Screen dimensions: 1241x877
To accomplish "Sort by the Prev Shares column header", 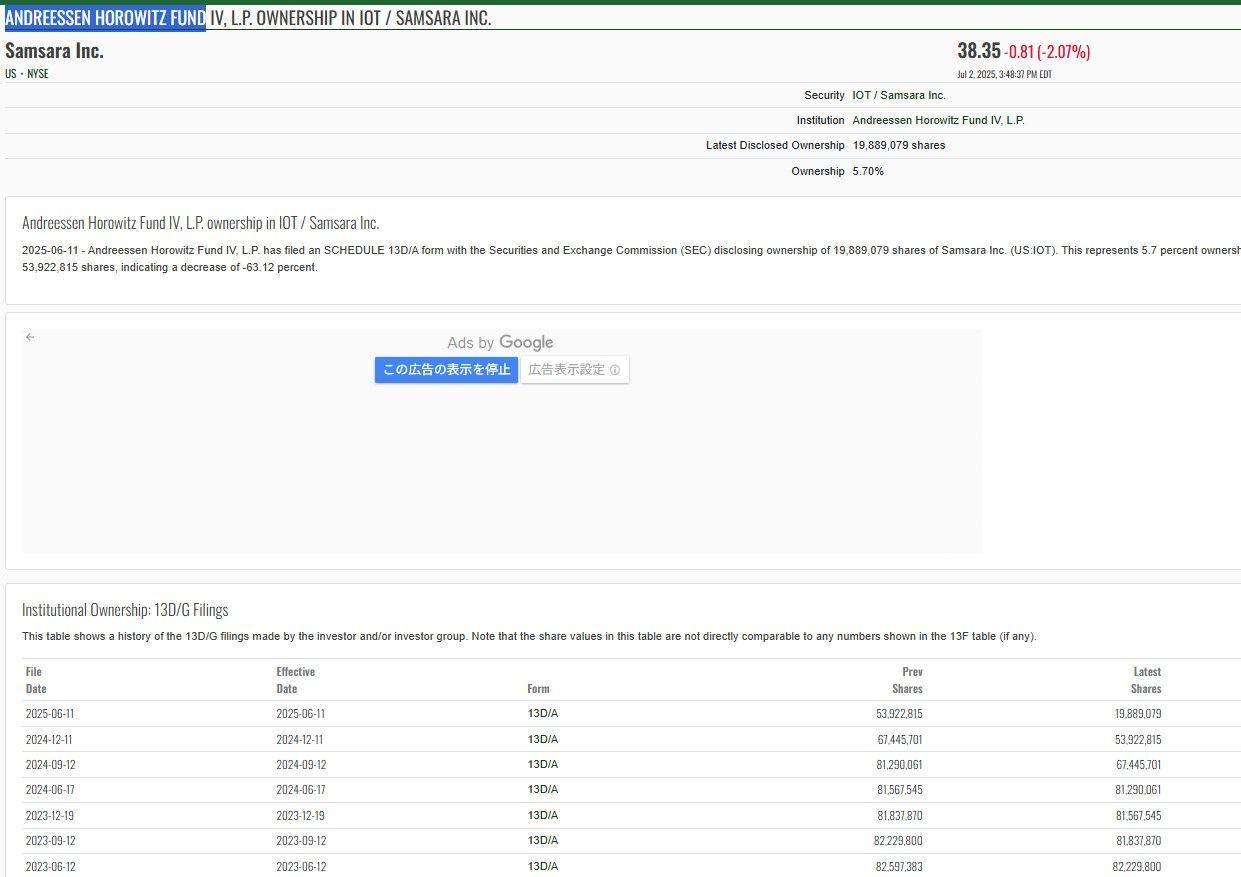I will (907, 680).
